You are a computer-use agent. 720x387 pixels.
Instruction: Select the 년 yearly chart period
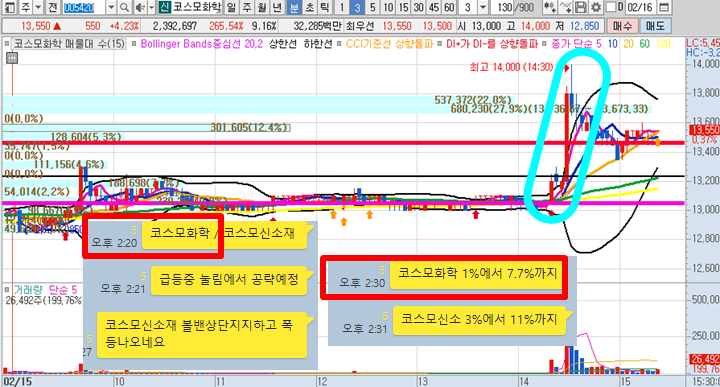[x=277, y=7]
